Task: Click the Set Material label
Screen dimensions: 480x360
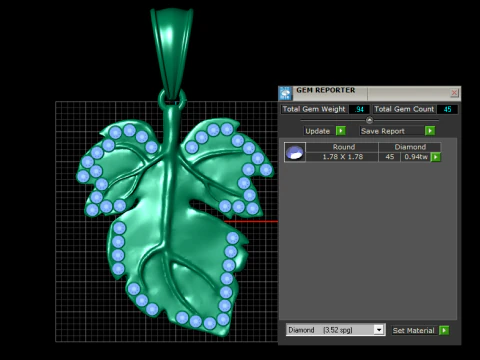Action: pos(413,330)
